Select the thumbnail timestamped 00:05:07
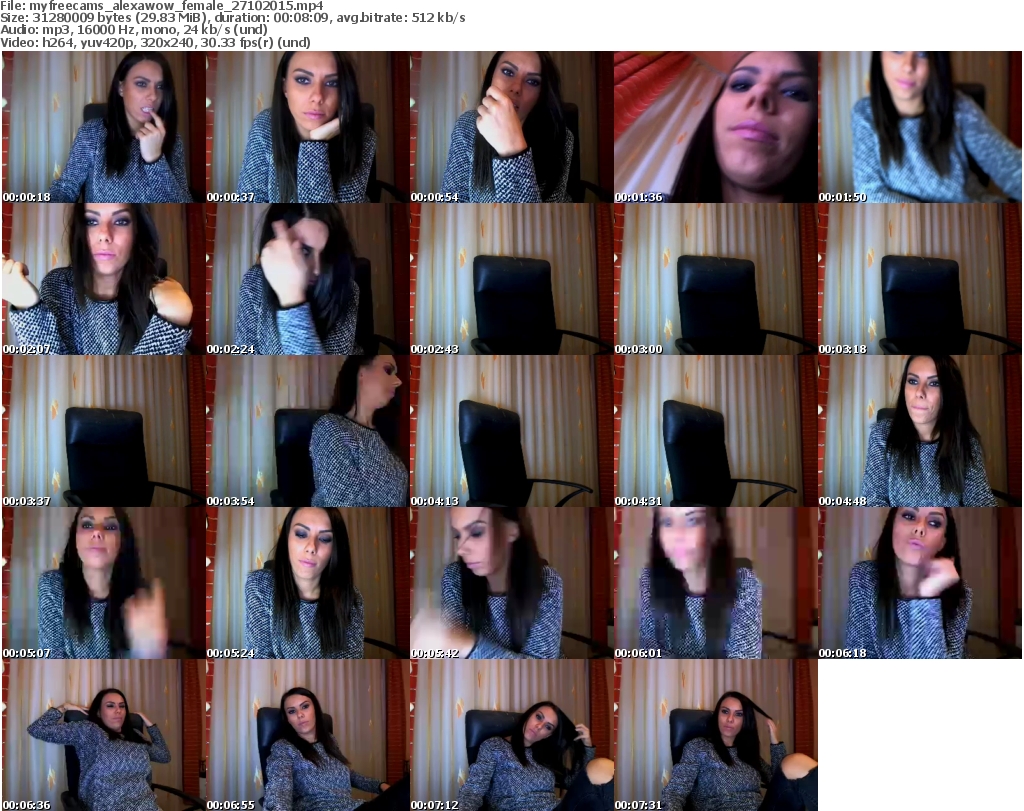The image size is (1024, 811). [x=104, y=583]
